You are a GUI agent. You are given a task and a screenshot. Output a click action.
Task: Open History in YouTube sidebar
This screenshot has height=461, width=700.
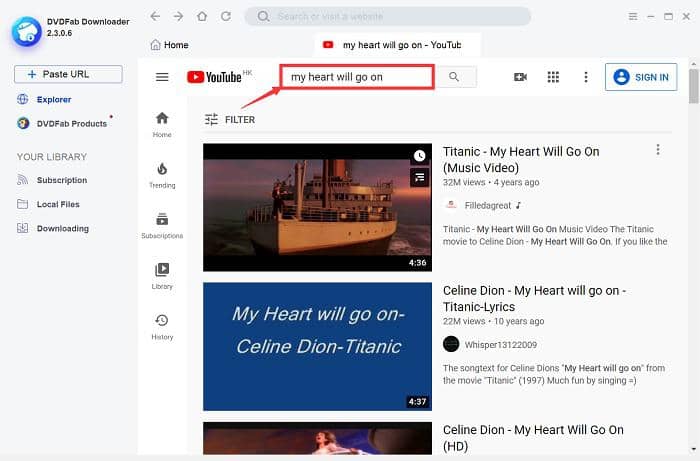coord(162,327)
